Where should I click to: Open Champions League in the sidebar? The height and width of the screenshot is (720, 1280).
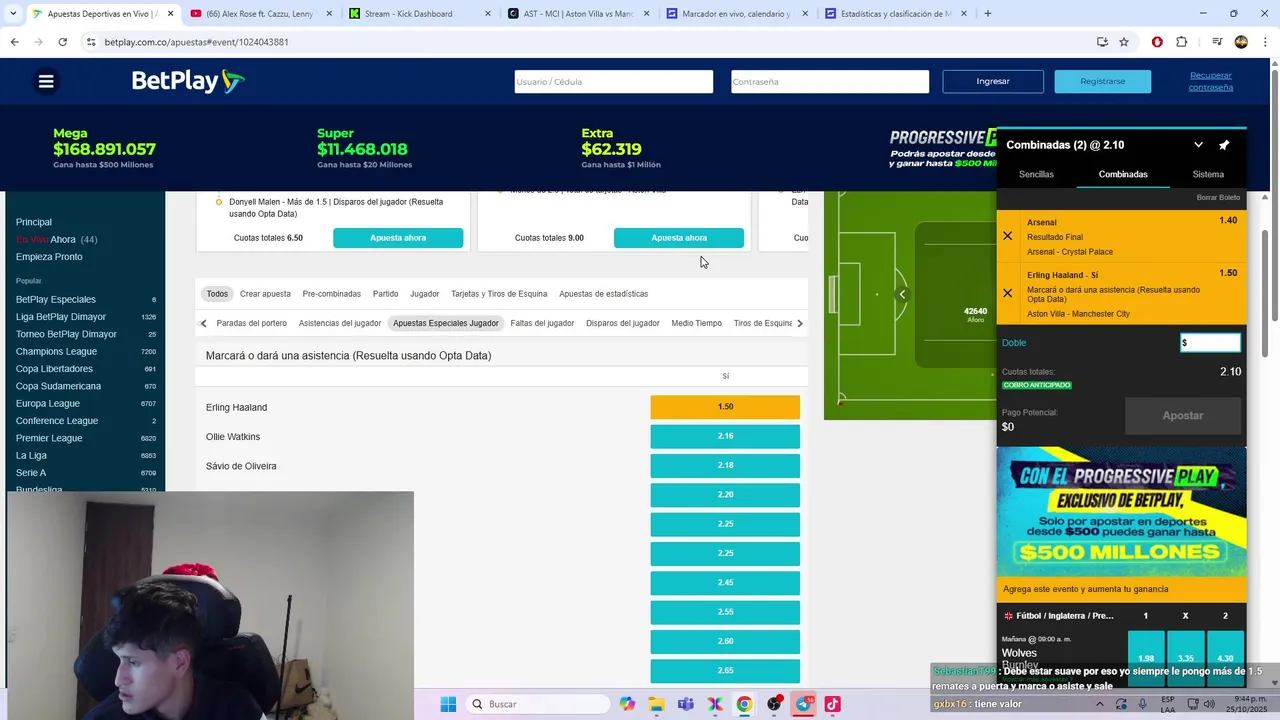point(56,351)
